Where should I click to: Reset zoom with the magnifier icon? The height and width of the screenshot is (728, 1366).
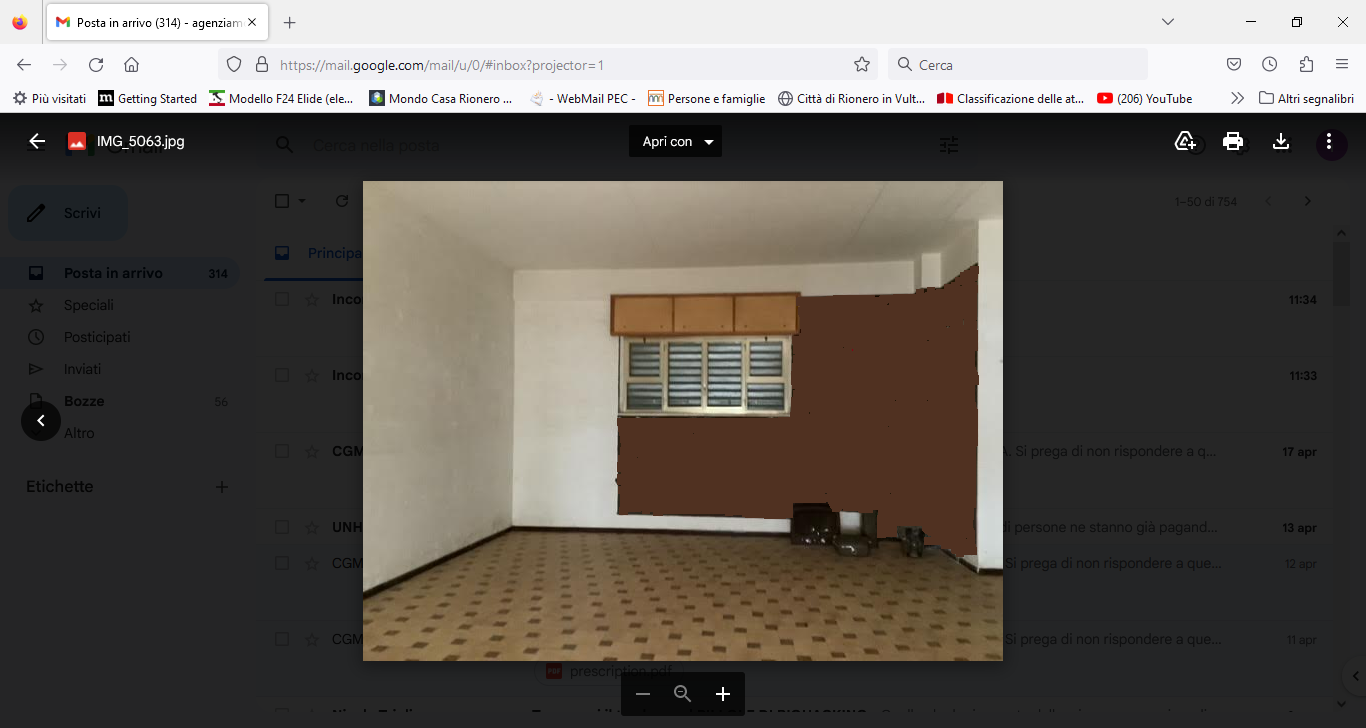coord(683,694)
